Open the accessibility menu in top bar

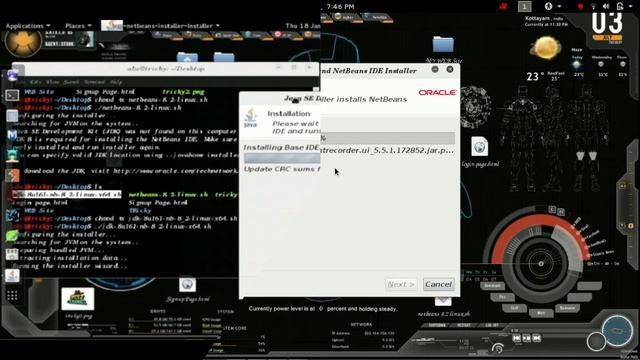[552, 6]
